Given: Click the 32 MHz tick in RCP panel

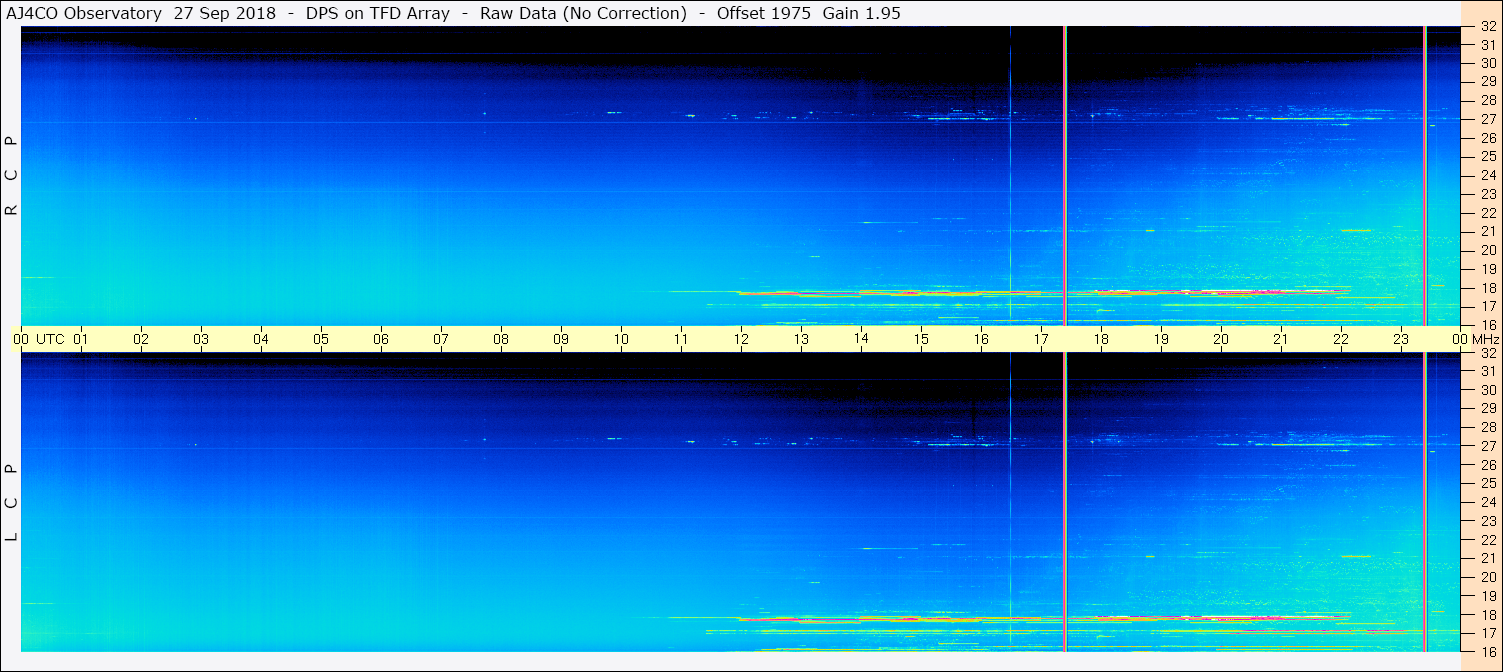Looking at the screenshot, I should pyautogui.click(x=1487, y=27).
